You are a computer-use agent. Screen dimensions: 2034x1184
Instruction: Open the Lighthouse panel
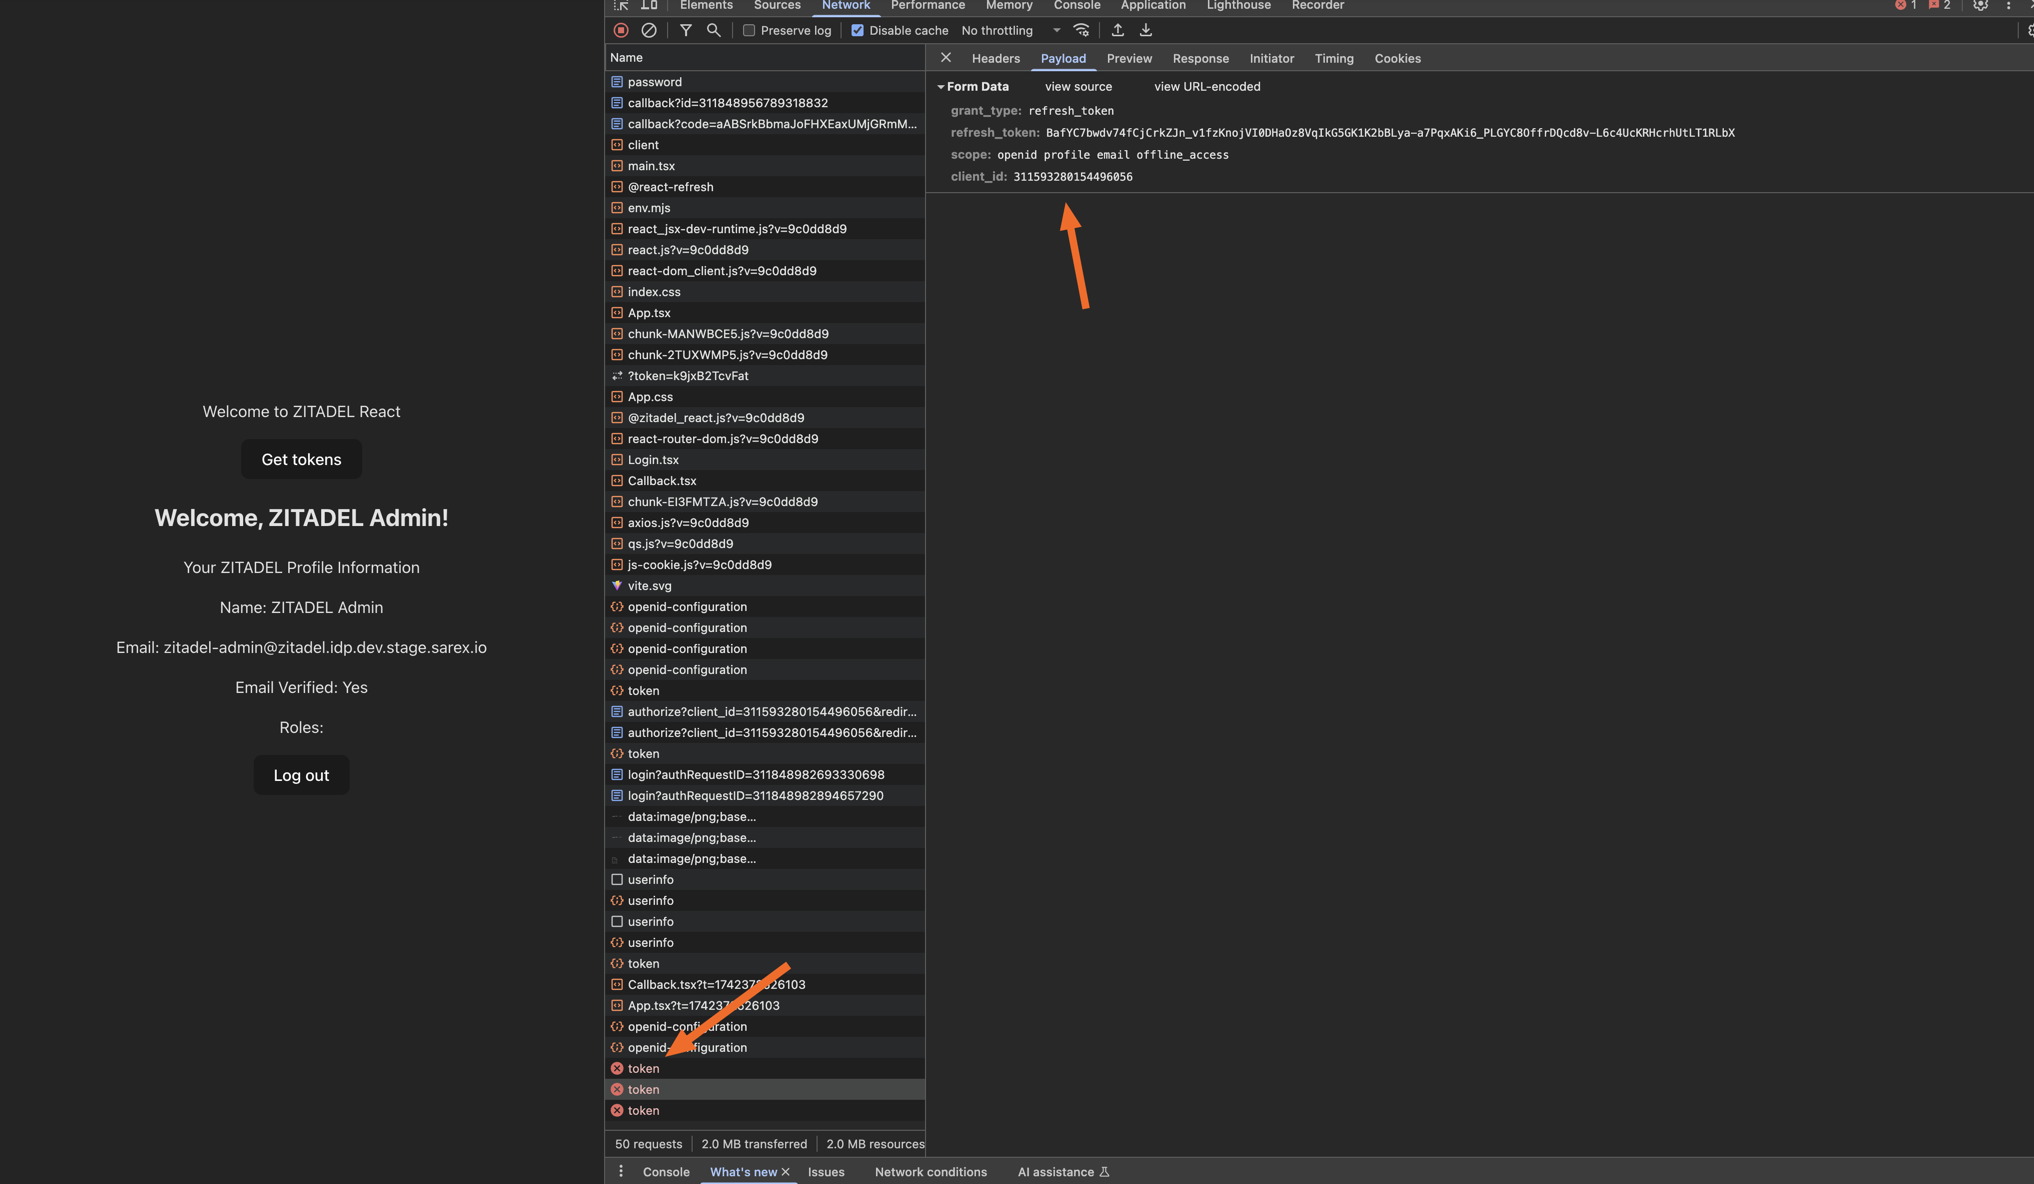tap(1239, 5)
